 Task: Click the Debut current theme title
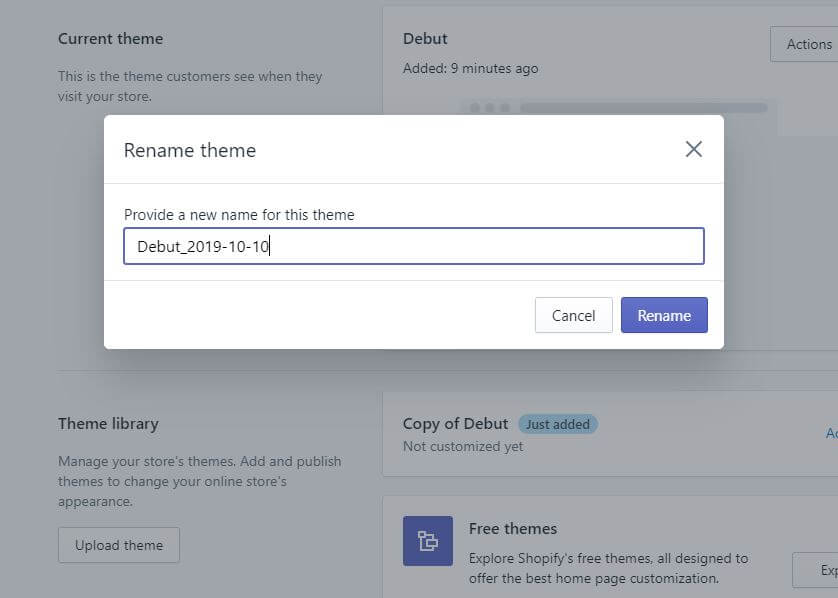point(425,38)
